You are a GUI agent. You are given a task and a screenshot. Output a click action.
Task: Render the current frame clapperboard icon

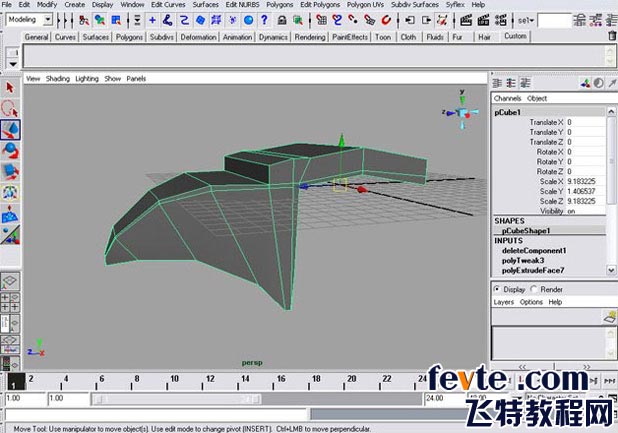tap(466, 20)
